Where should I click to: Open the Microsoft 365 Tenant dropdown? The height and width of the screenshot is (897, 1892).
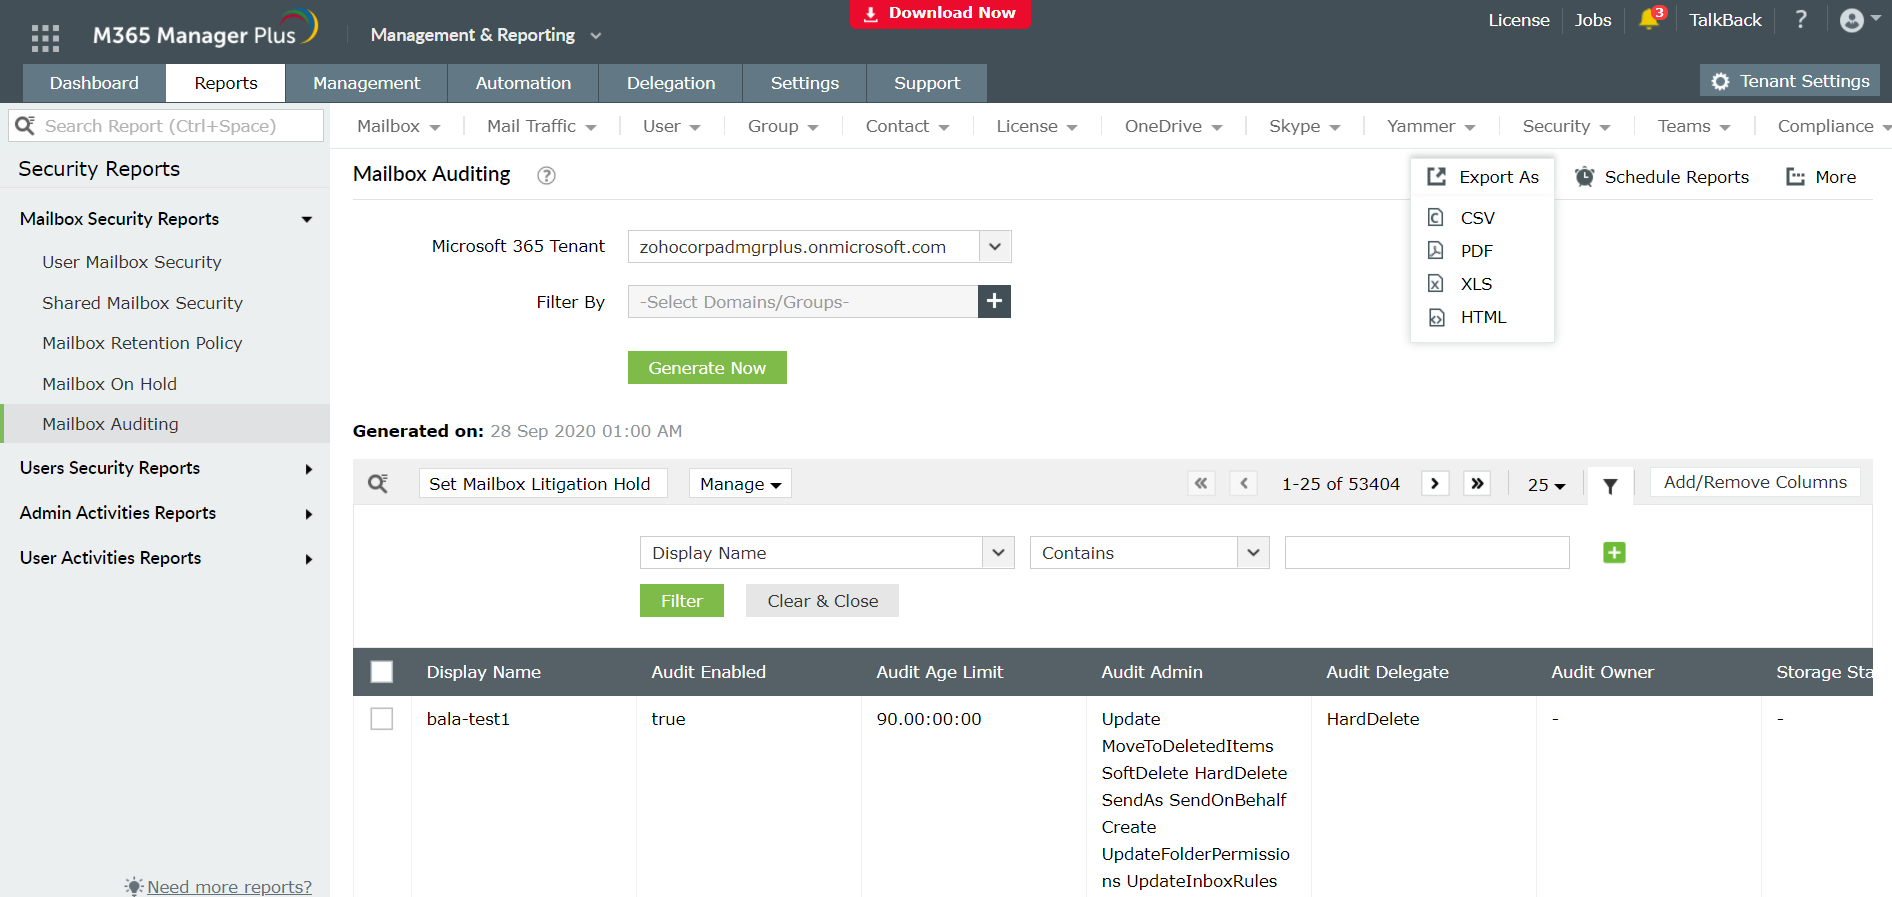tap(995, 246)
